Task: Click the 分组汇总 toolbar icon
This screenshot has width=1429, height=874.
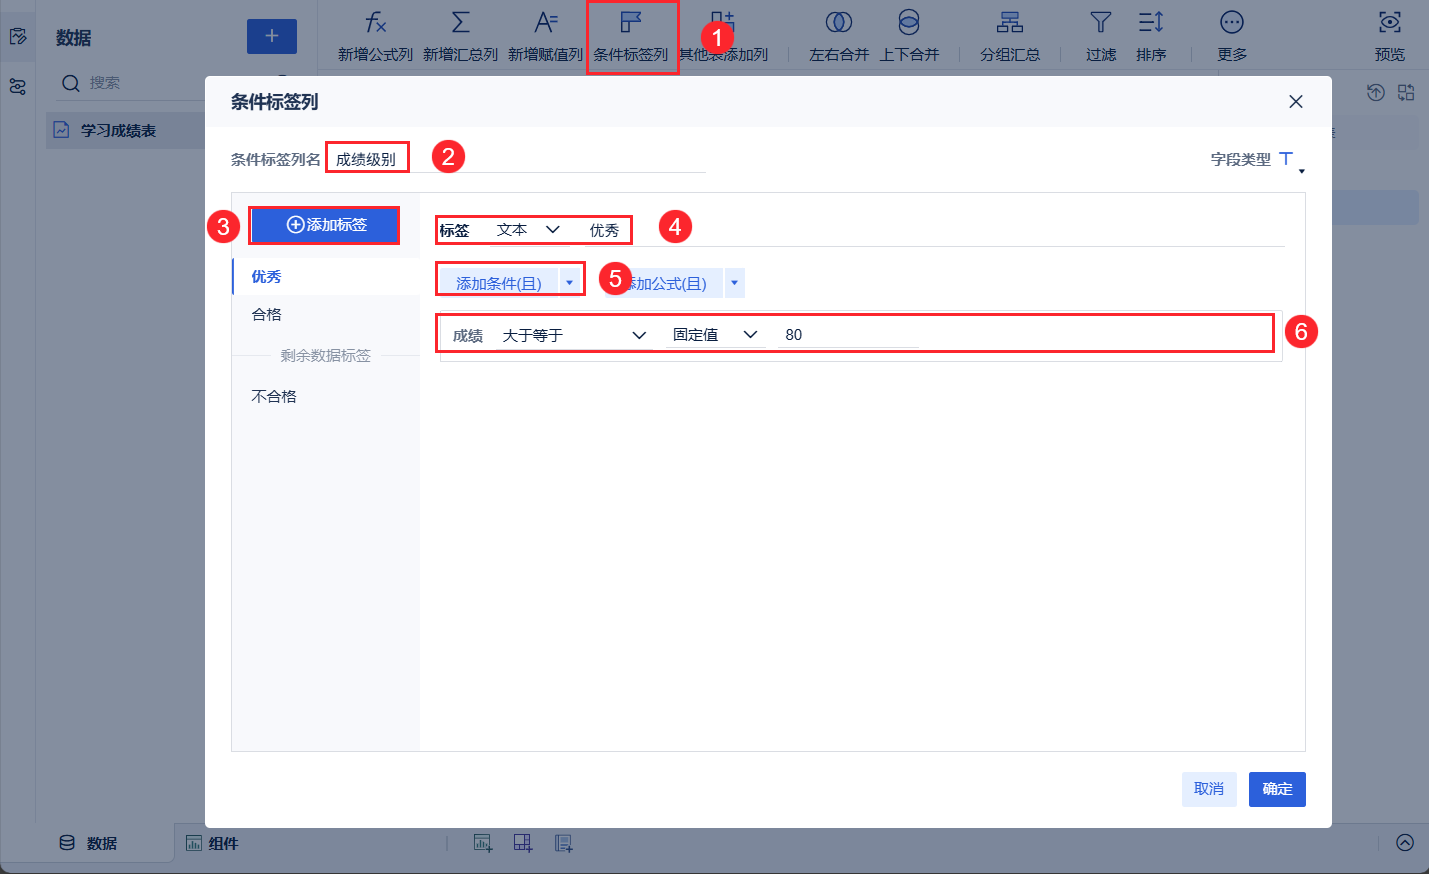Action: 1010,22
